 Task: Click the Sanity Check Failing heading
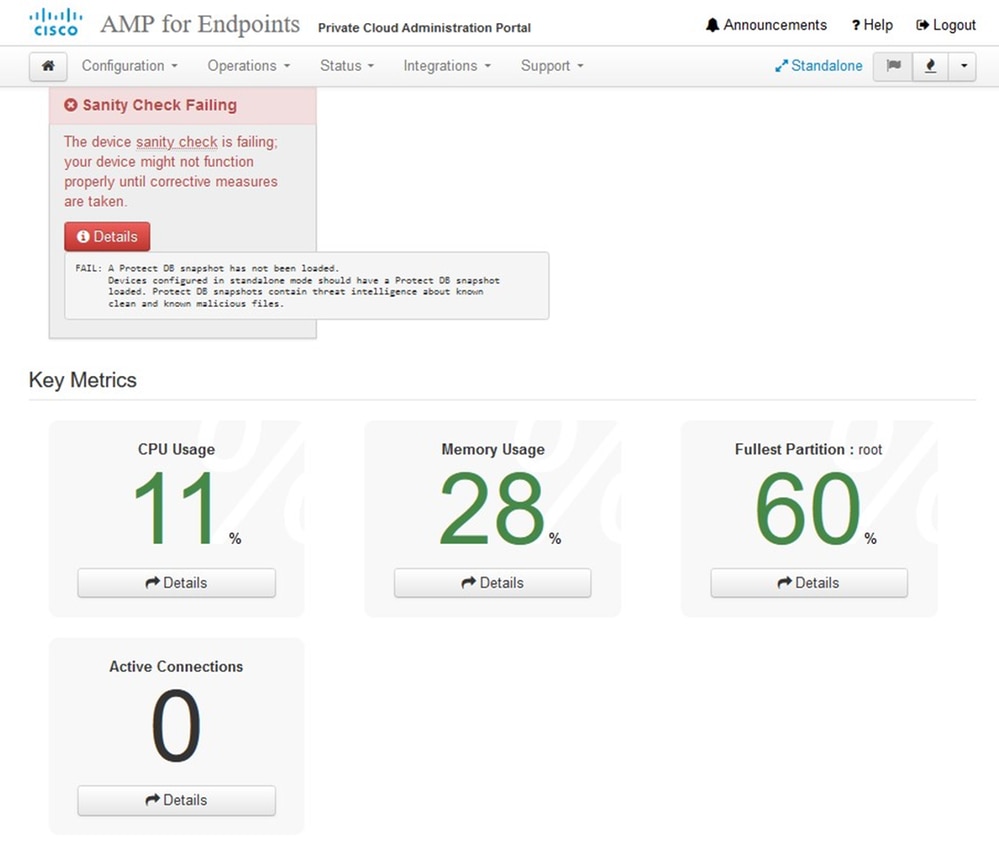[x=159, y=105]
